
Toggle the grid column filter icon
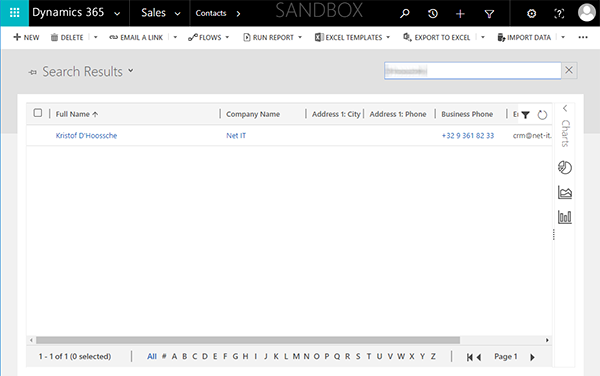[525, 115]
